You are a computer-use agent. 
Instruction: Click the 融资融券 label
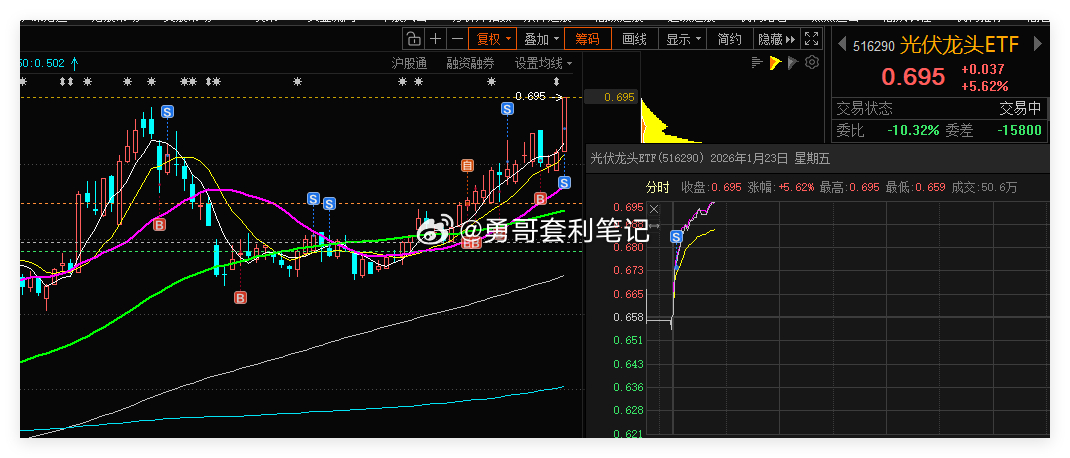470,63
